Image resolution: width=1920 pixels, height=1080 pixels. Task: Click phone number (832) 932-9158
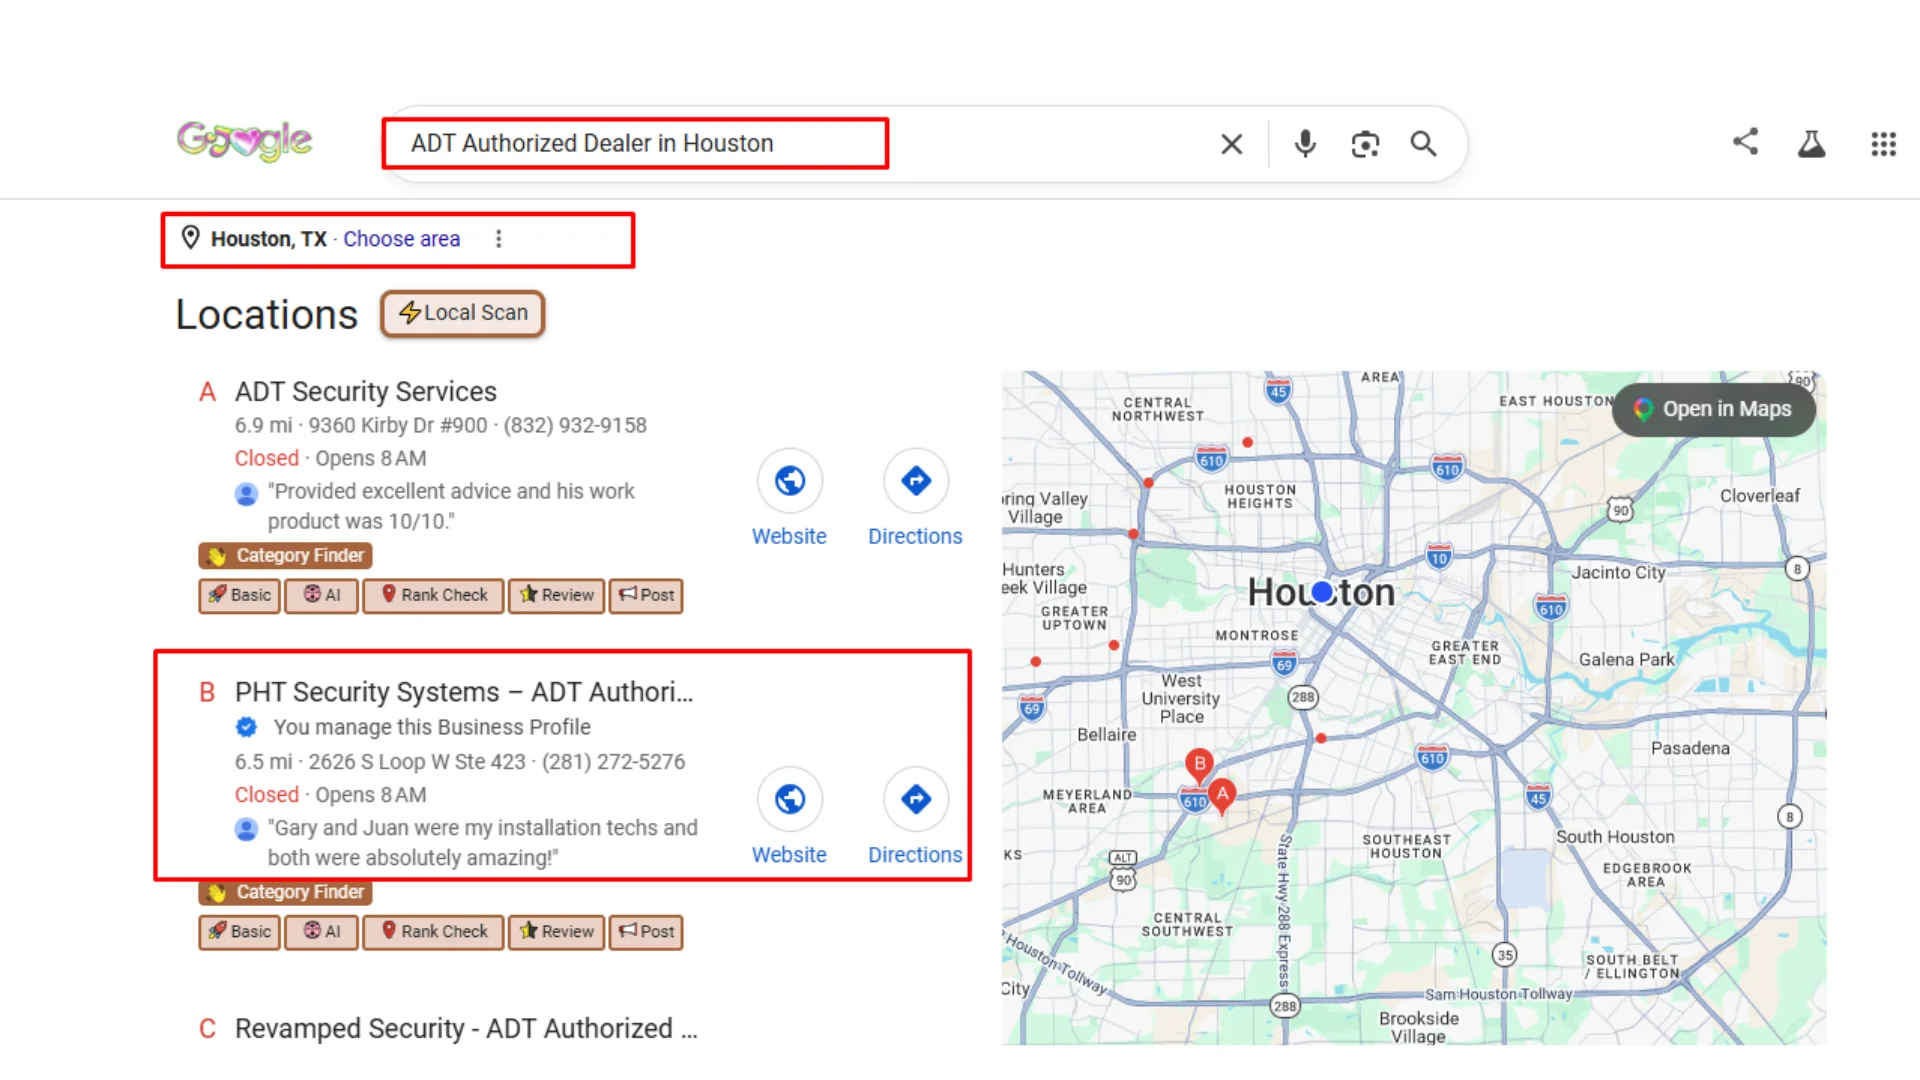575,426
